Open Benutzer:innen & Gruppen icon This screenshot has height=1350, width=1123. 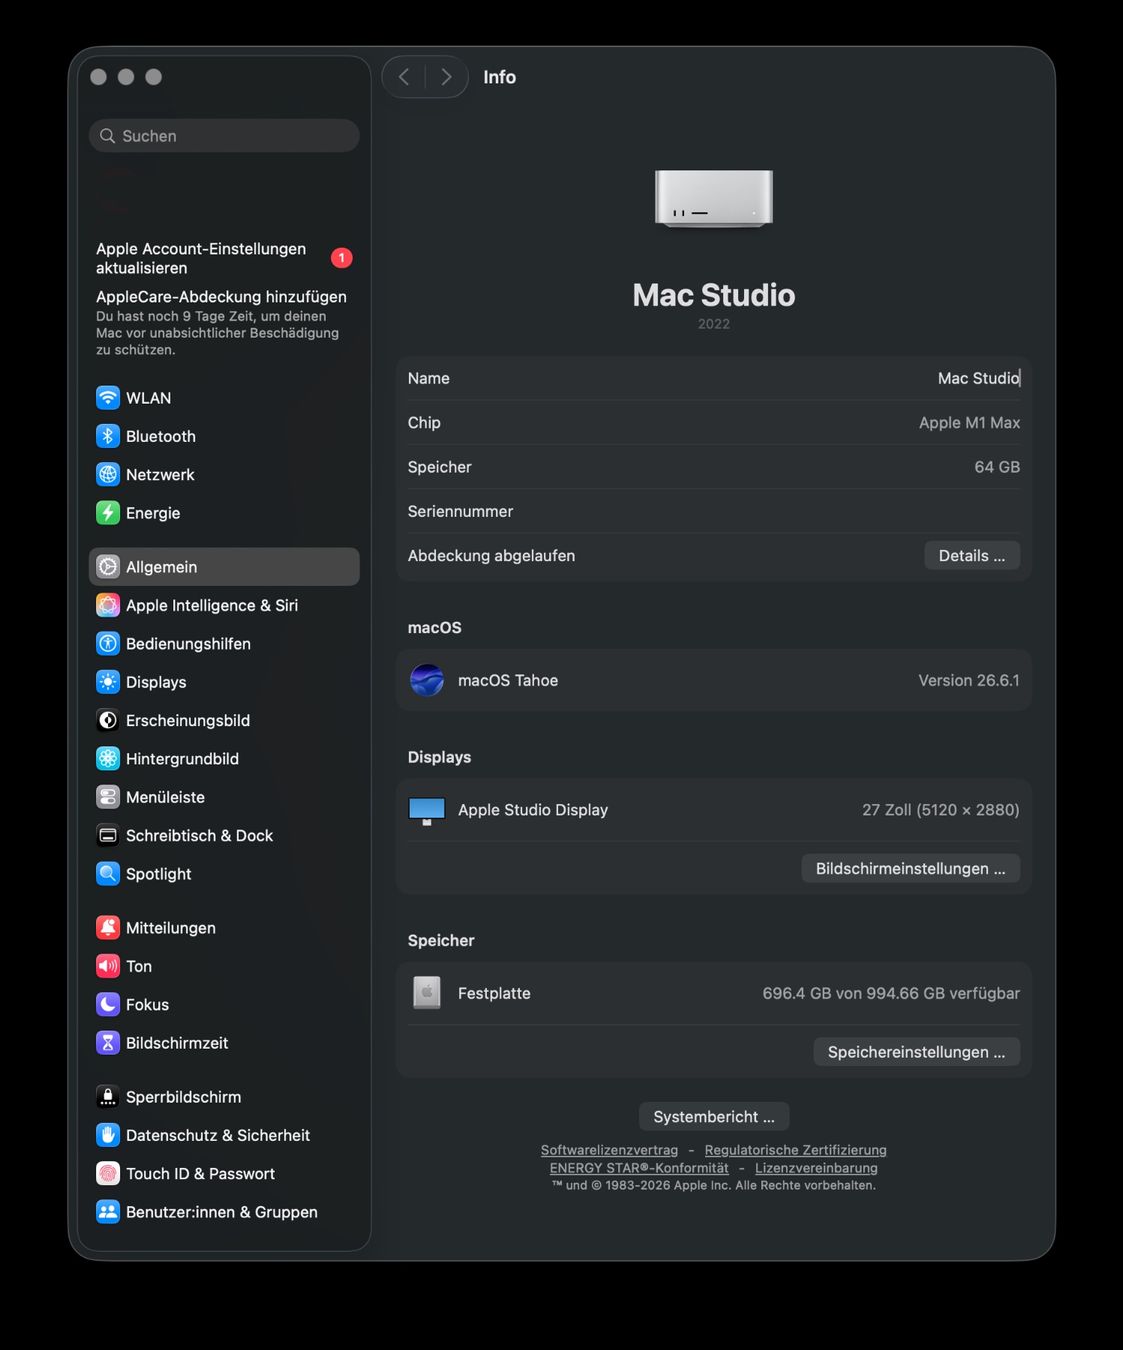(x=108, y=1212)
